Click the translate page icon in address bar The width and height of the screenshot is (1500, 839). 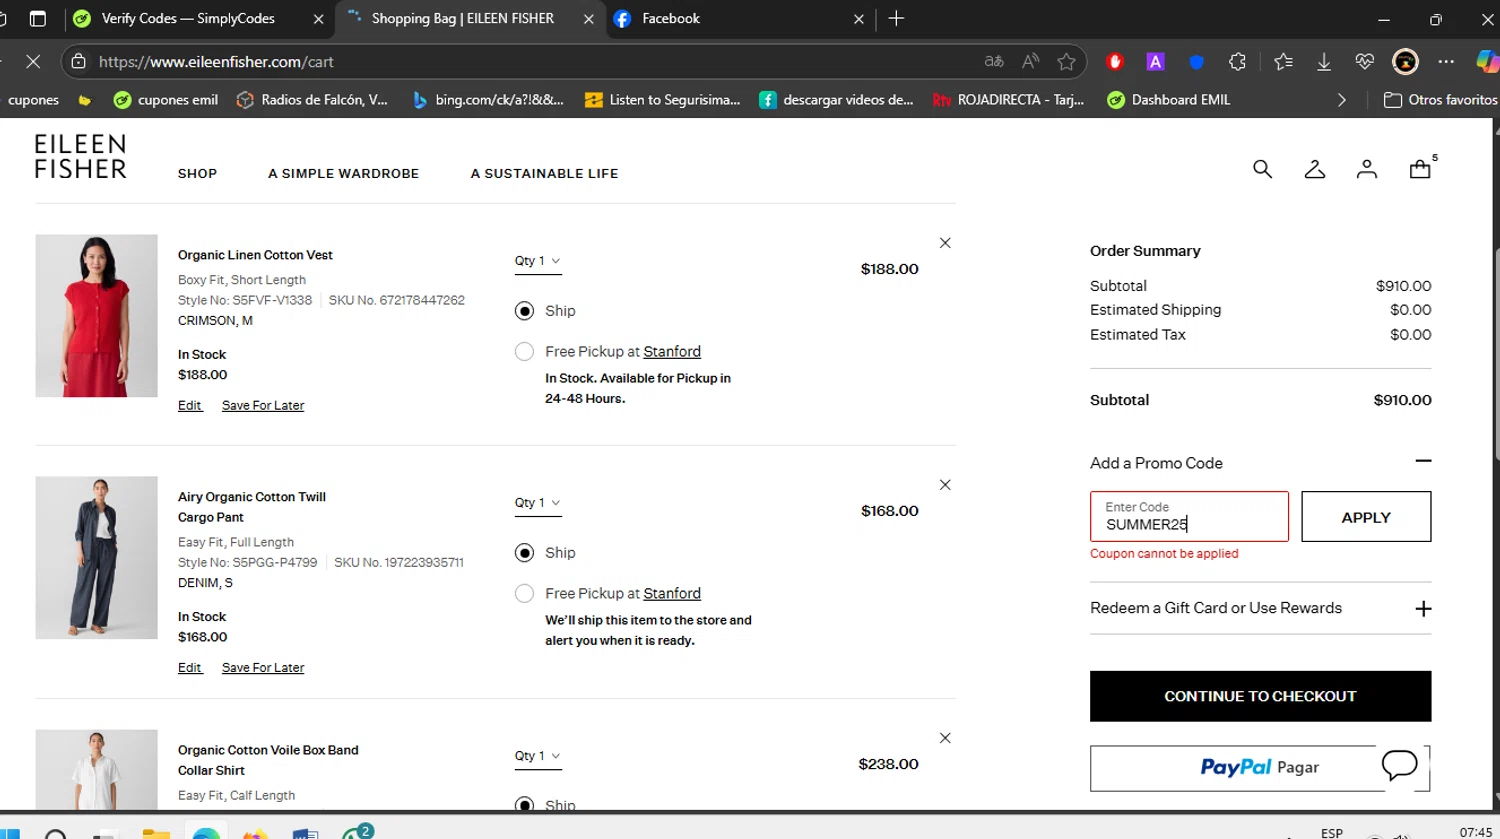(x=994, y=62)
